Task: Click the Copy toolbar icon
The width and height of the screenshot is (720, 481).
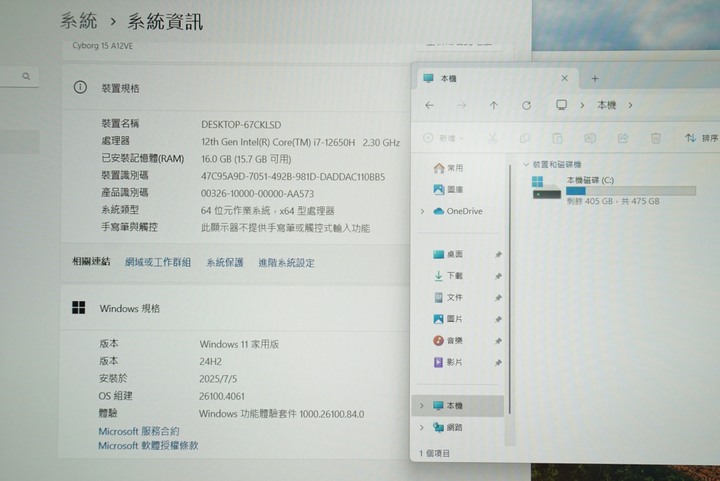Action: 525,138
